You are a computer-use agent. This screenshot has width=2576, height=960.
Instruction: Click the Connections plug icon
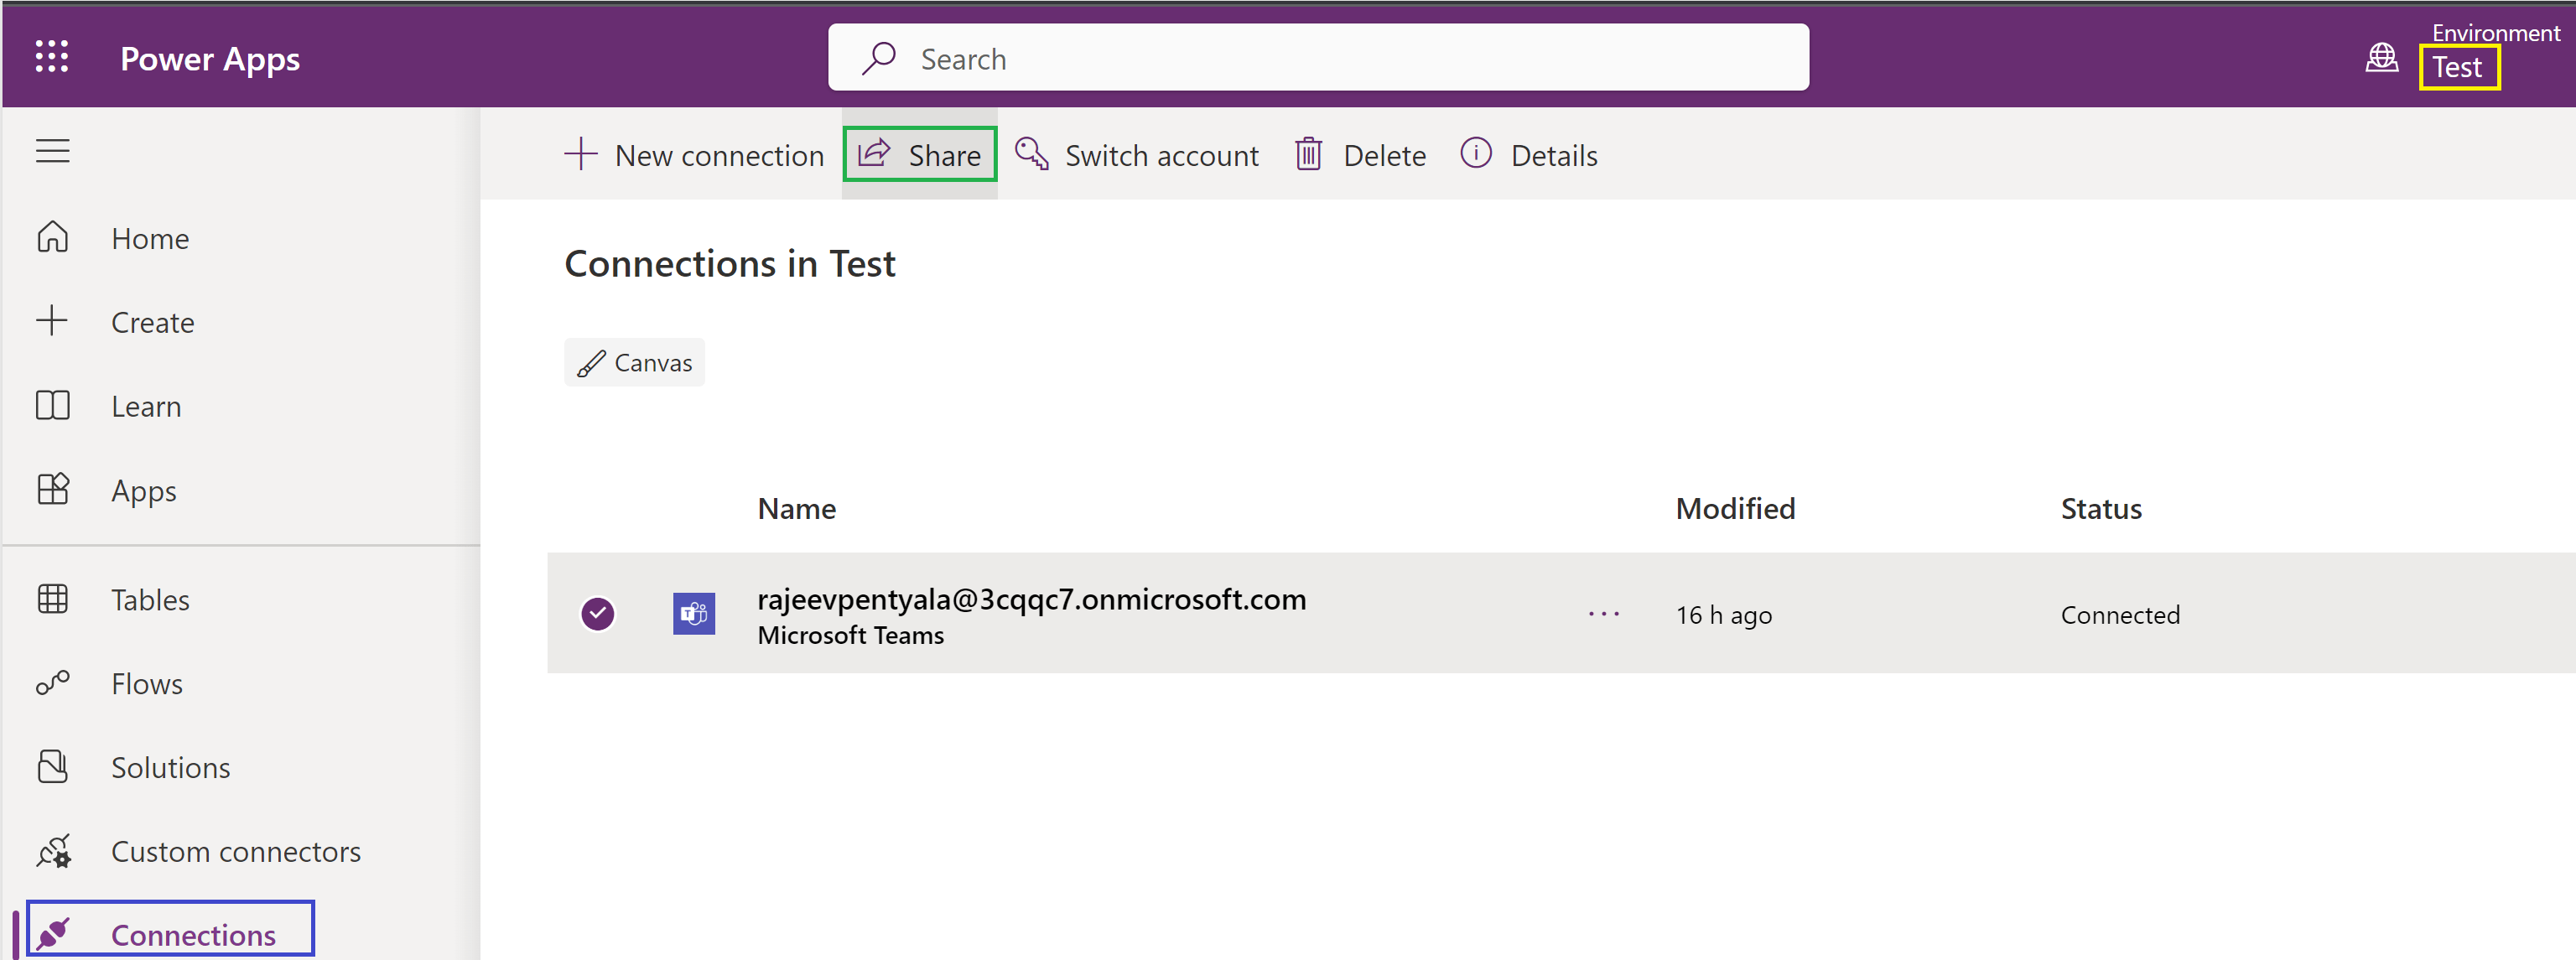click(x=53, y=934)
